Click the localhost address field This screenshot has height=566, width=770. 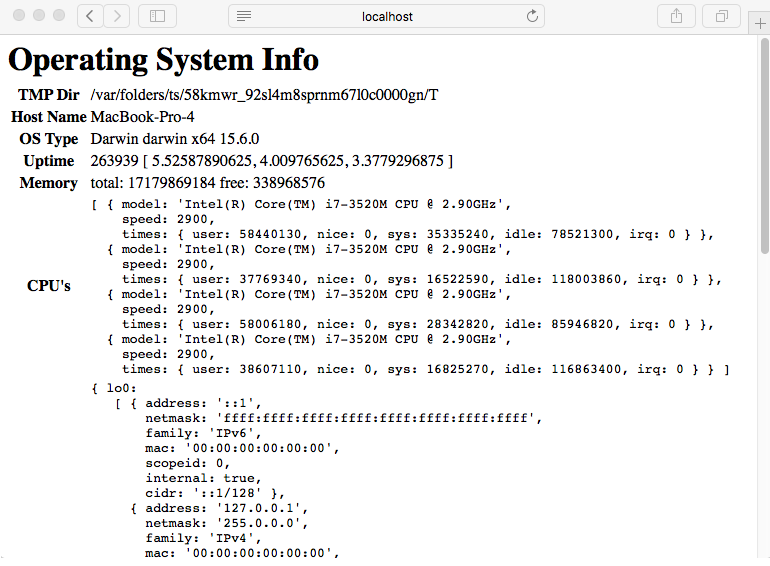[388, 16]
